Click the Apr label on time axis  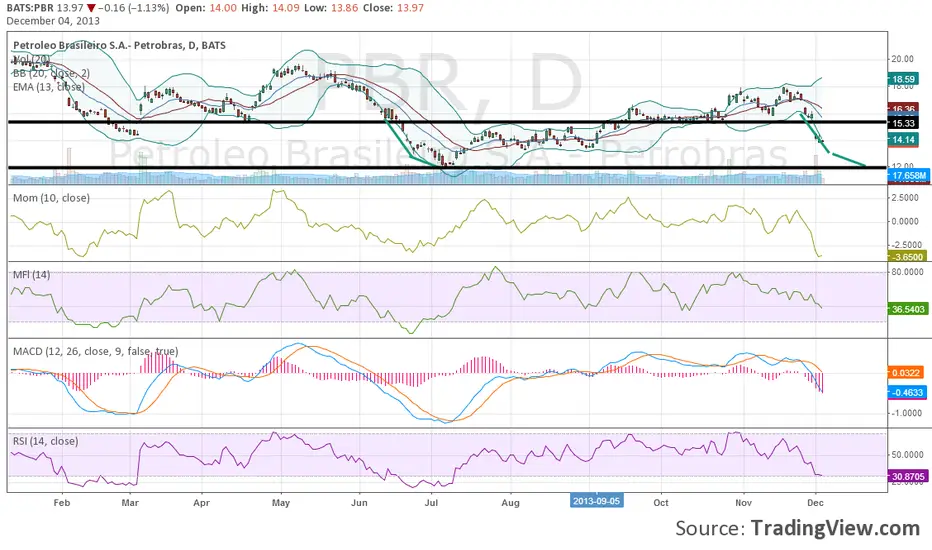[x=201, y=502]
